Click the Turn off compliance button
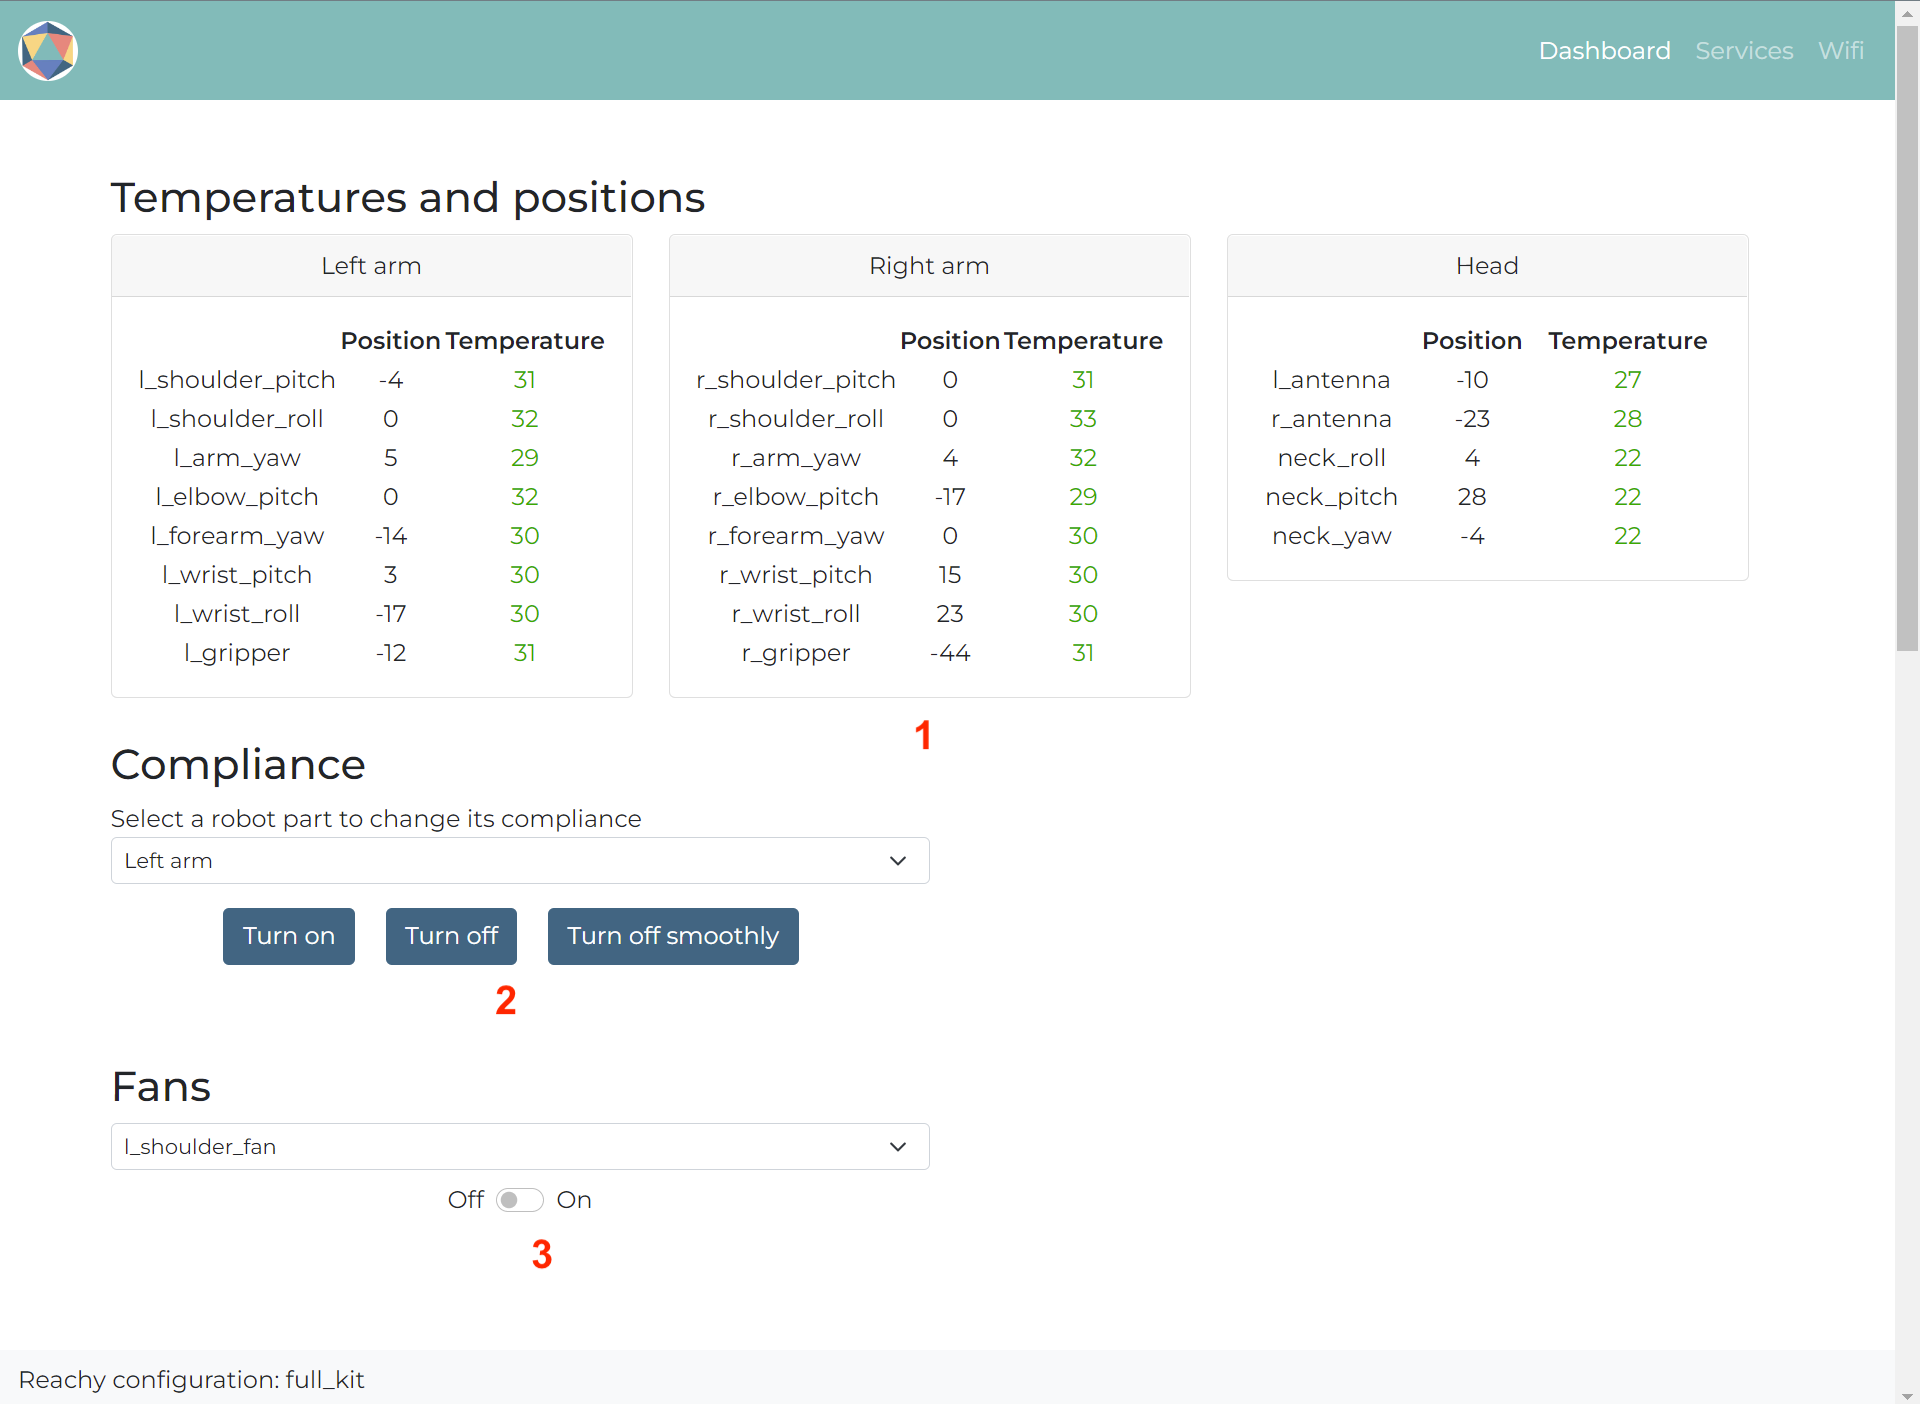The width and height of the screenshot is (1920, 1404). click(x=450, y=935)
